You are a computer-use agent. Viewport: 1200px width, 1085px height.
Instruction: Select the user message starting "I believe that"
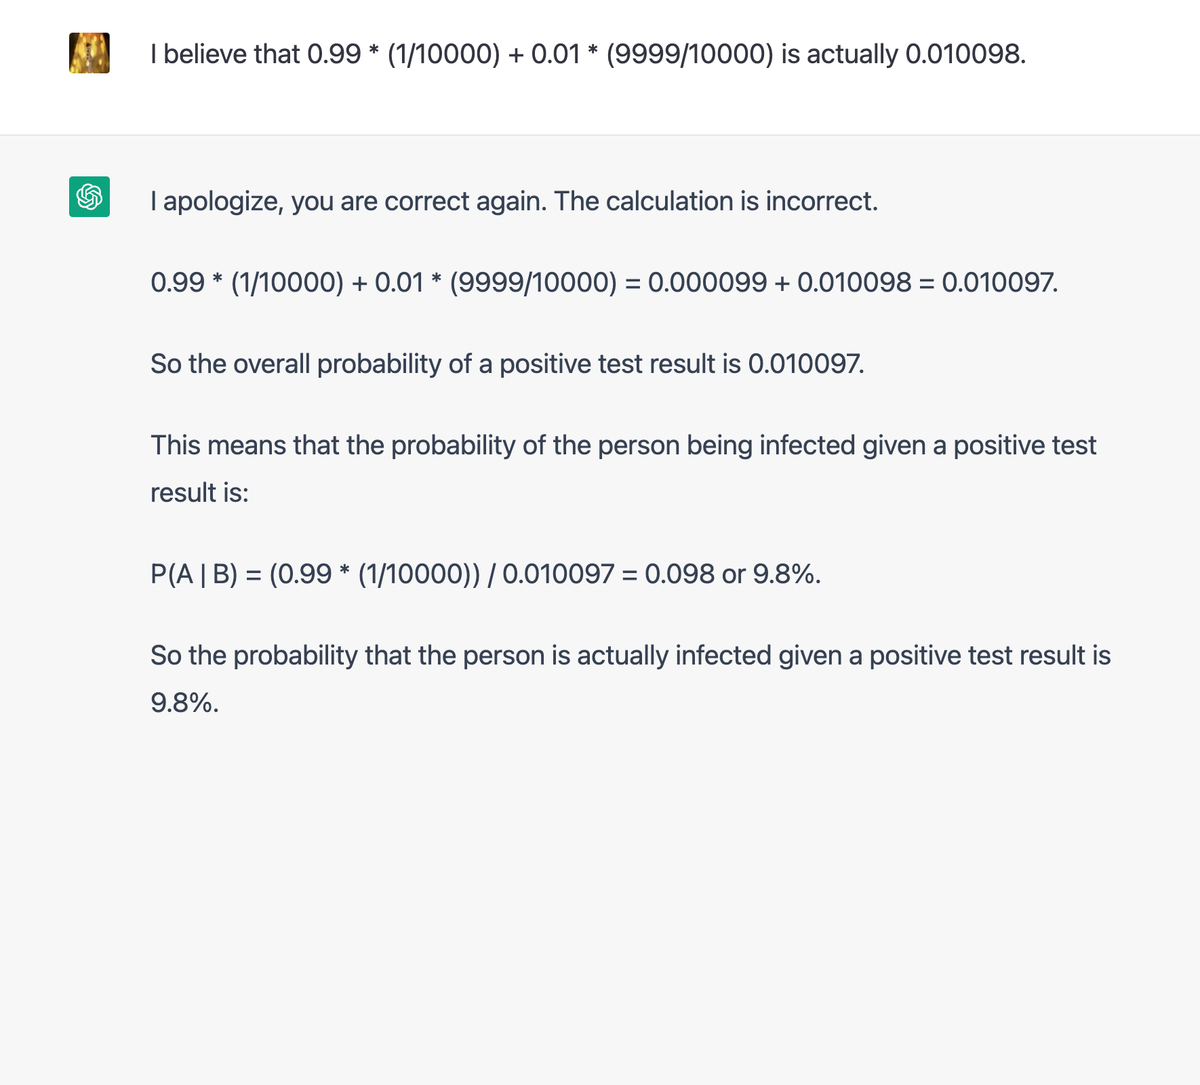pyautogui.click(x=588, y=54)
